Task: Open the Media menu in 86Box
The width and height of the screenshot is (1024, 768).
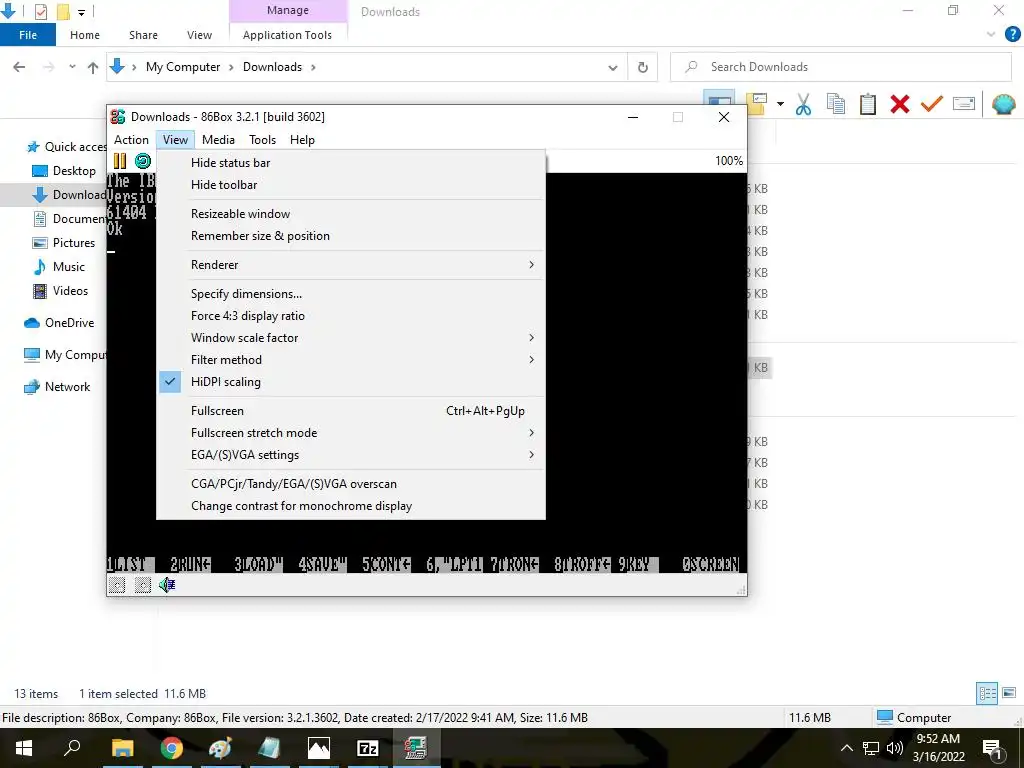Action: pyautogui.click(x=218, y=140)
